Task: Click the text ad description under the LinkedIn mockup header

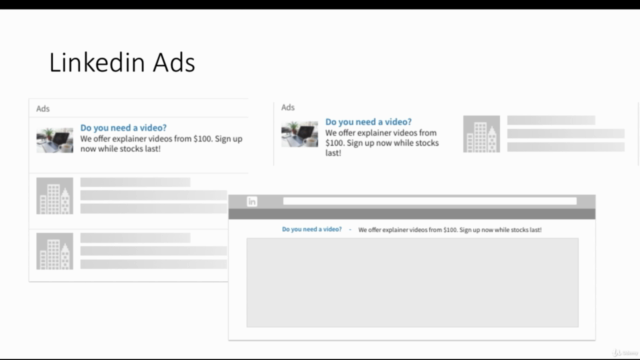Action: [450, 230]
